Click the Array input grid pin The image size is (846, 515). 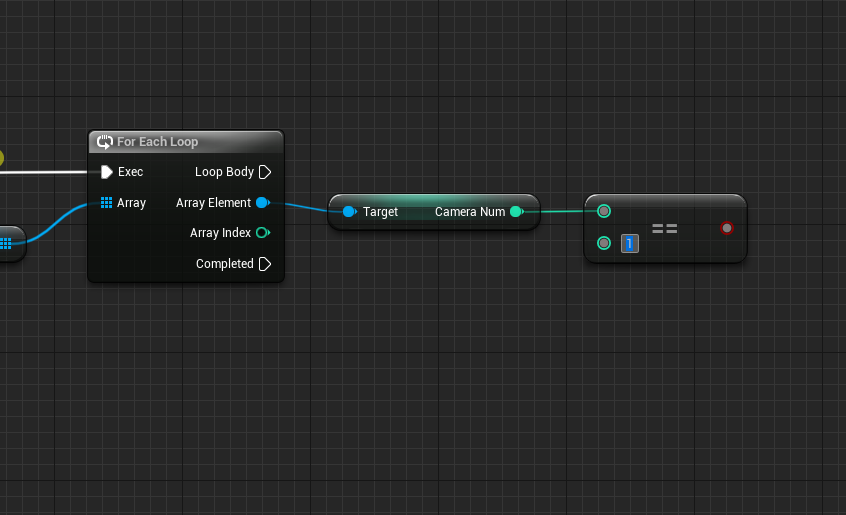[x=106, y=203]
